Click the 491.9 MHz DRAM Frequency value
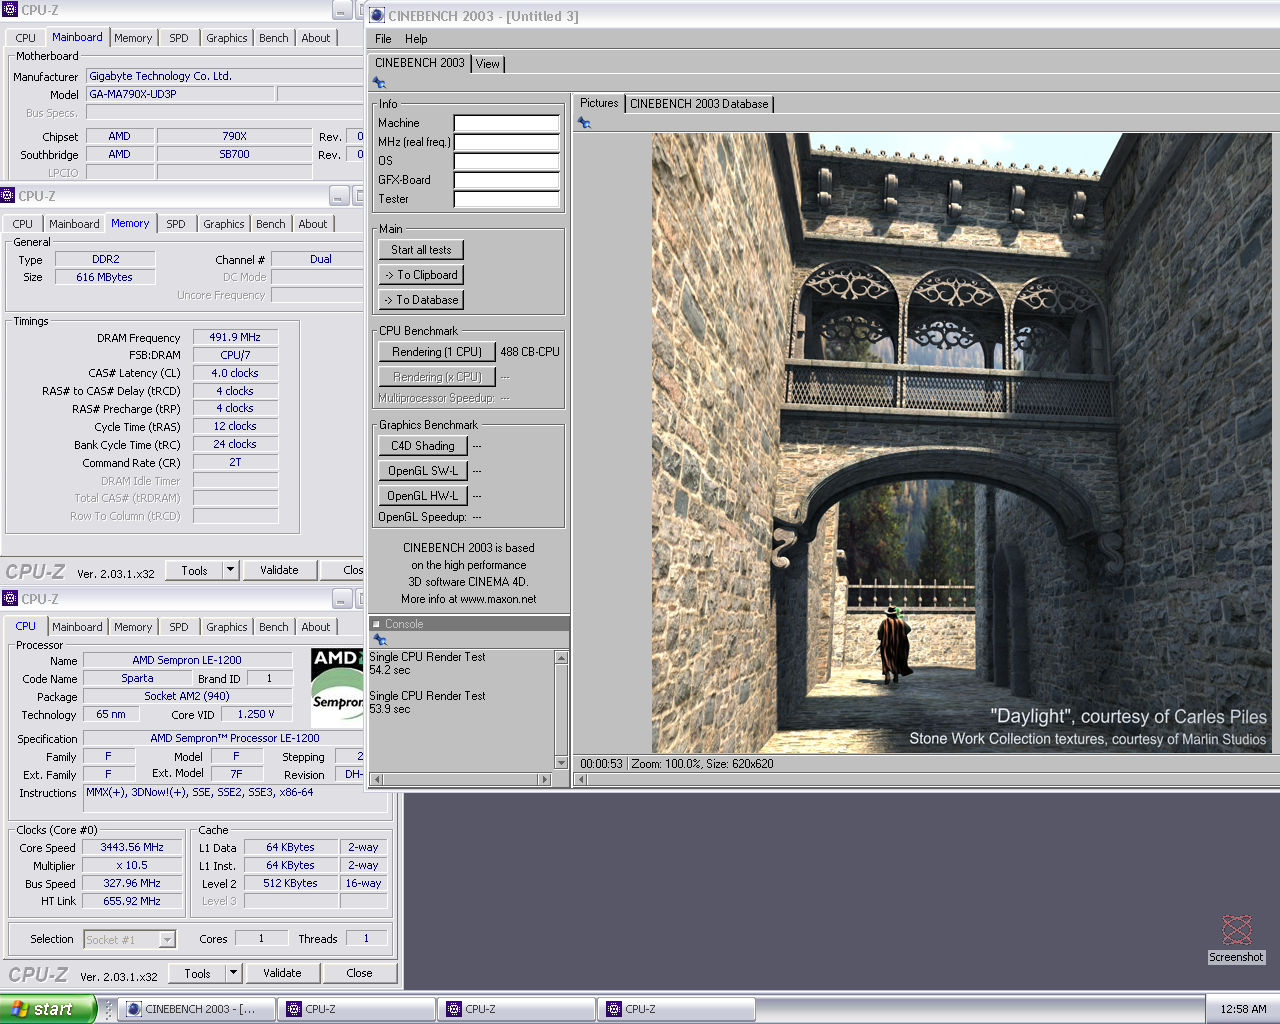The width and height of the screenshot is (1280, 1024). [235, 337]
